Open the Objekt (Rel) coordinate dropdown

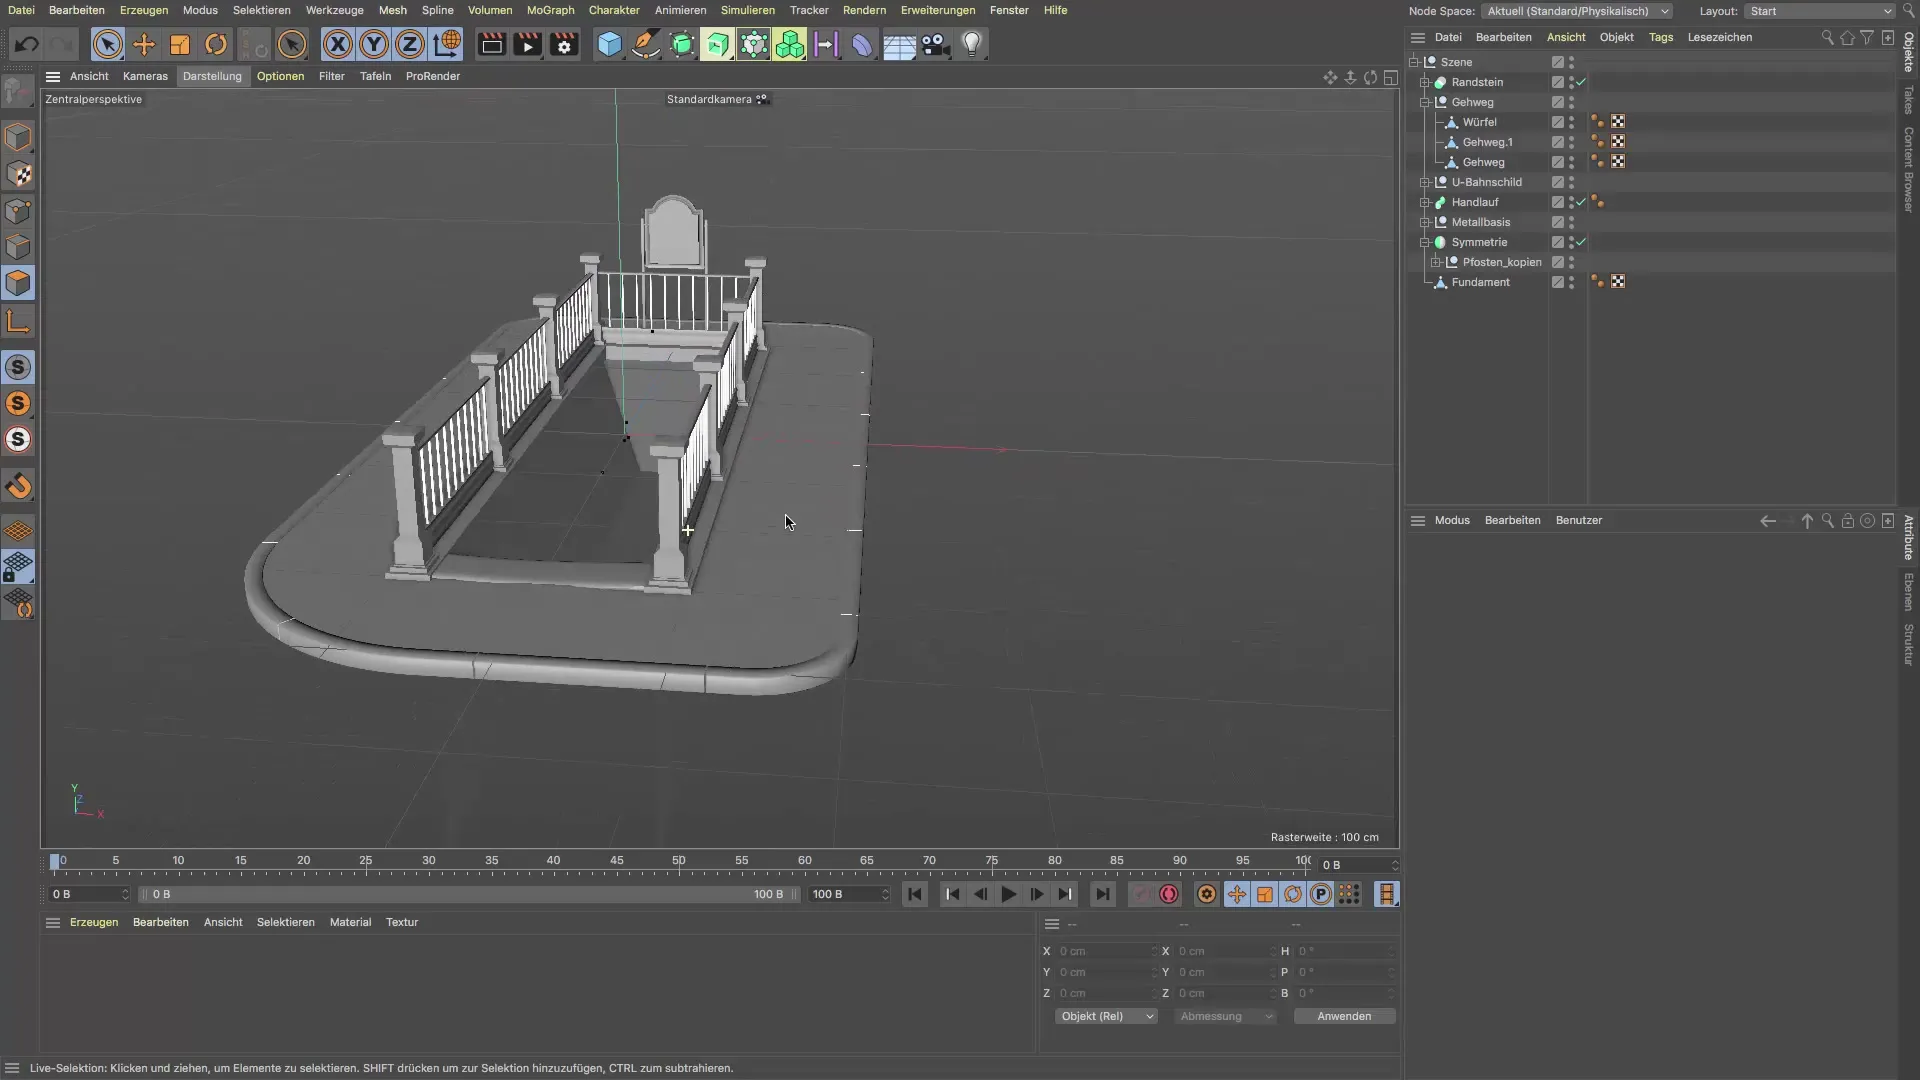point(1106,1017)
